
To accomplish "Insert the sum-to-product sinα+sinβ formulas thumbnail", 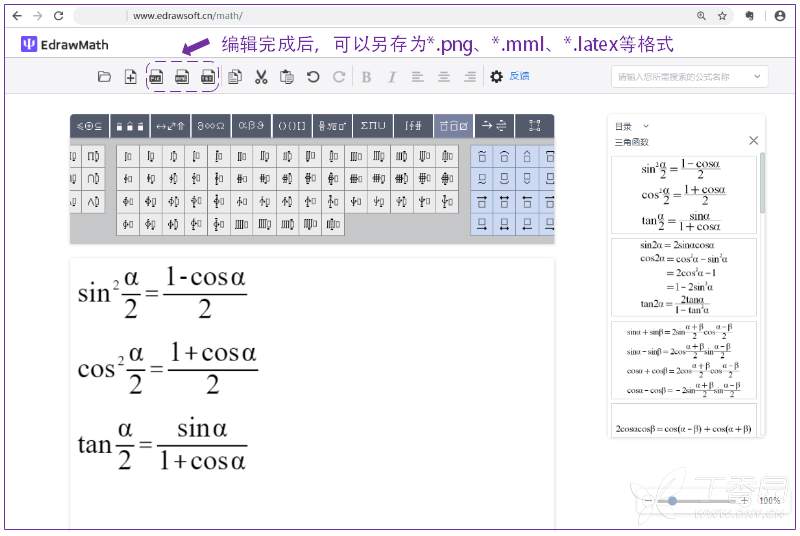I will [x=684, y=360].
